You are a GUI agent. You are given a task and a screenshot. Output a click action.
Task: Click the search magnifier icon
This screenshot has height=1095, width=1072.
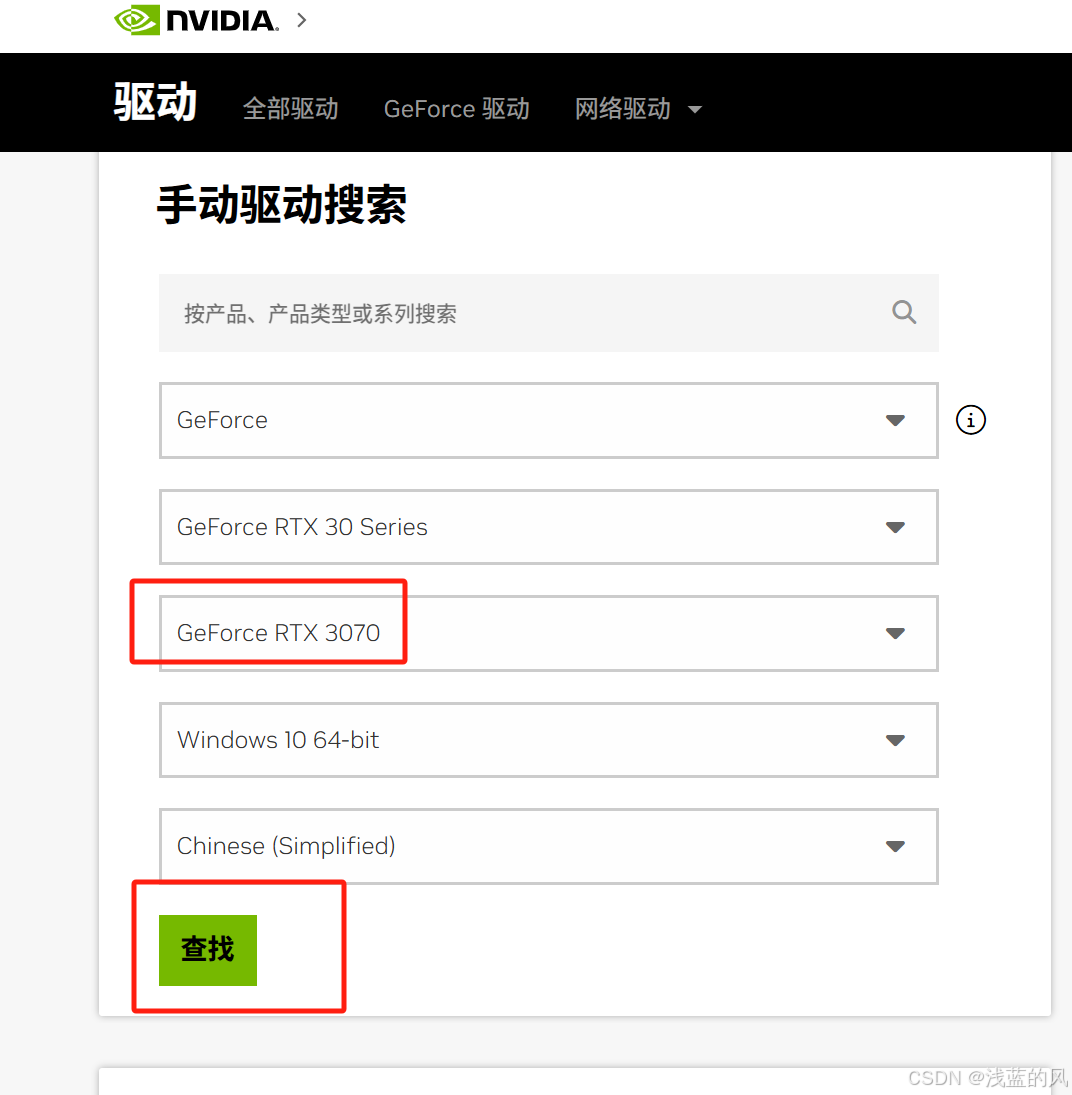(x=904, y=312)
